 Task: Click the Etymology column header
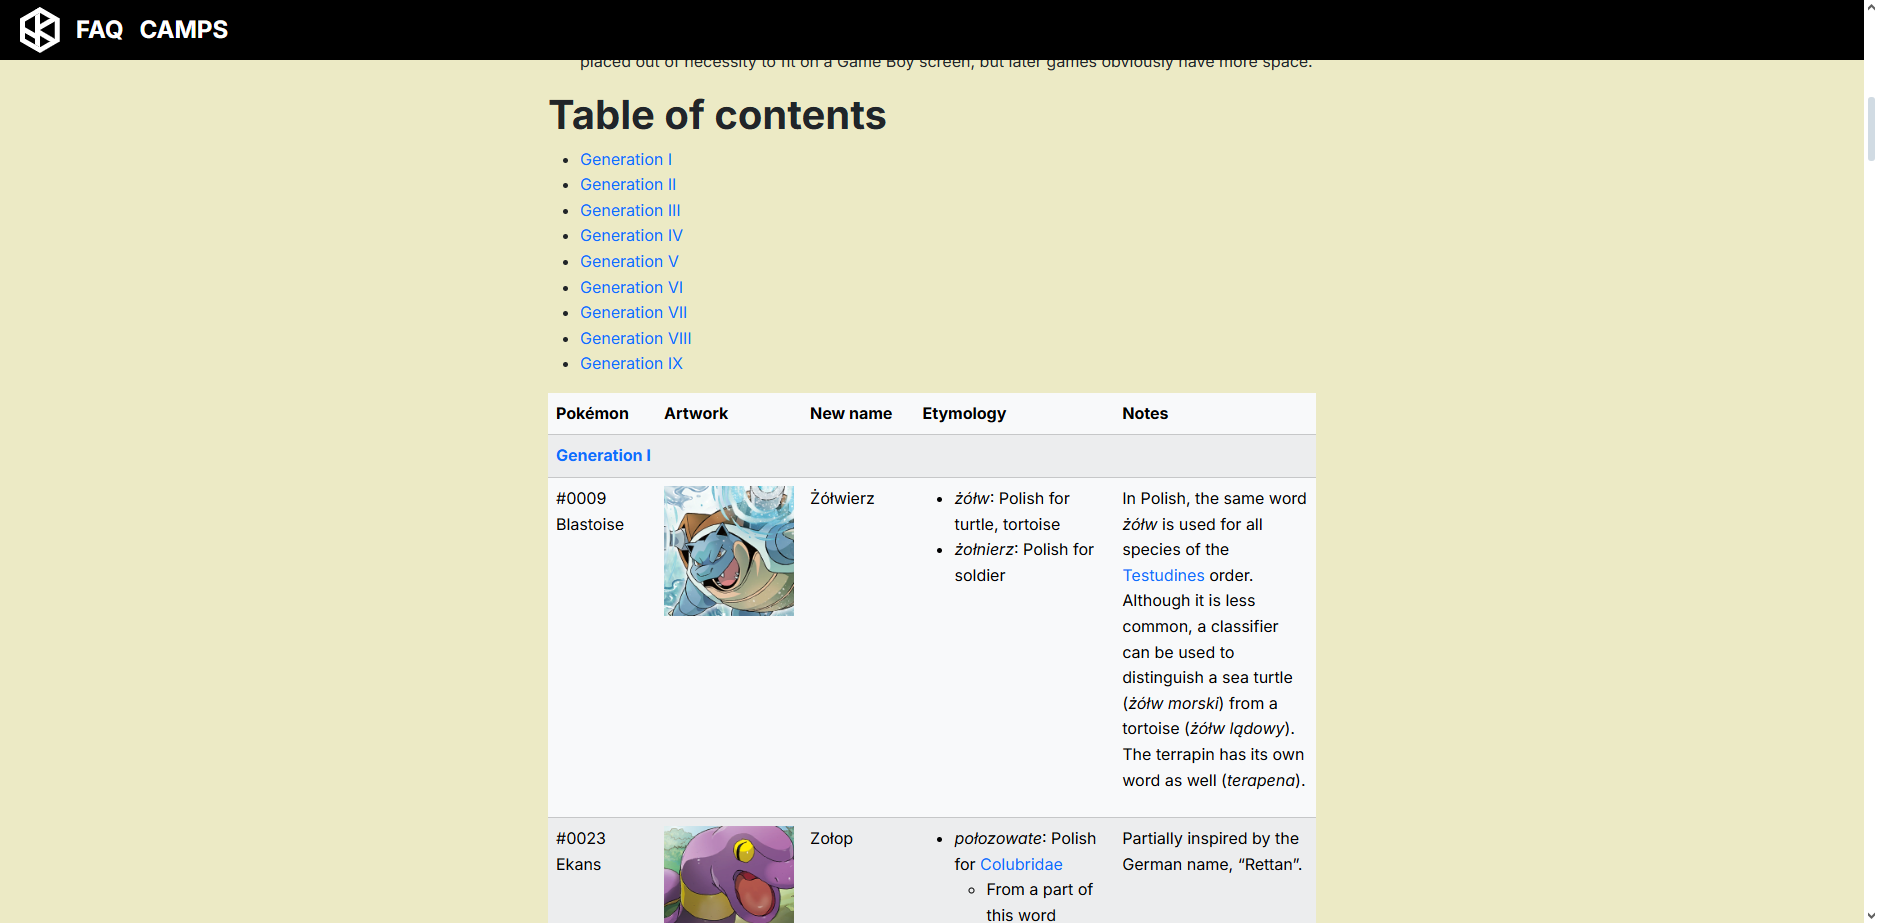pos(964,413)
